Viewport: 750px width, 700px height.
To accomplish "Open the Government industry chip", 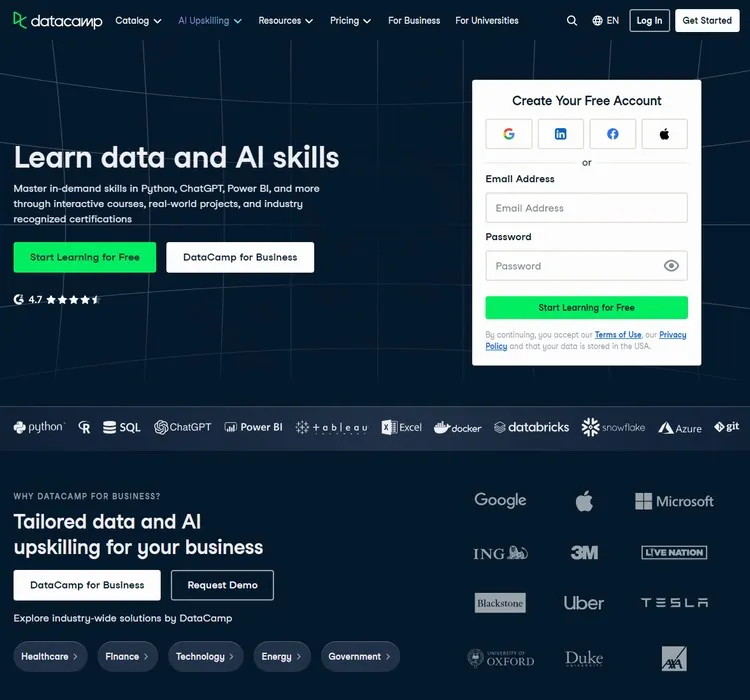I will tap(360, 656).
